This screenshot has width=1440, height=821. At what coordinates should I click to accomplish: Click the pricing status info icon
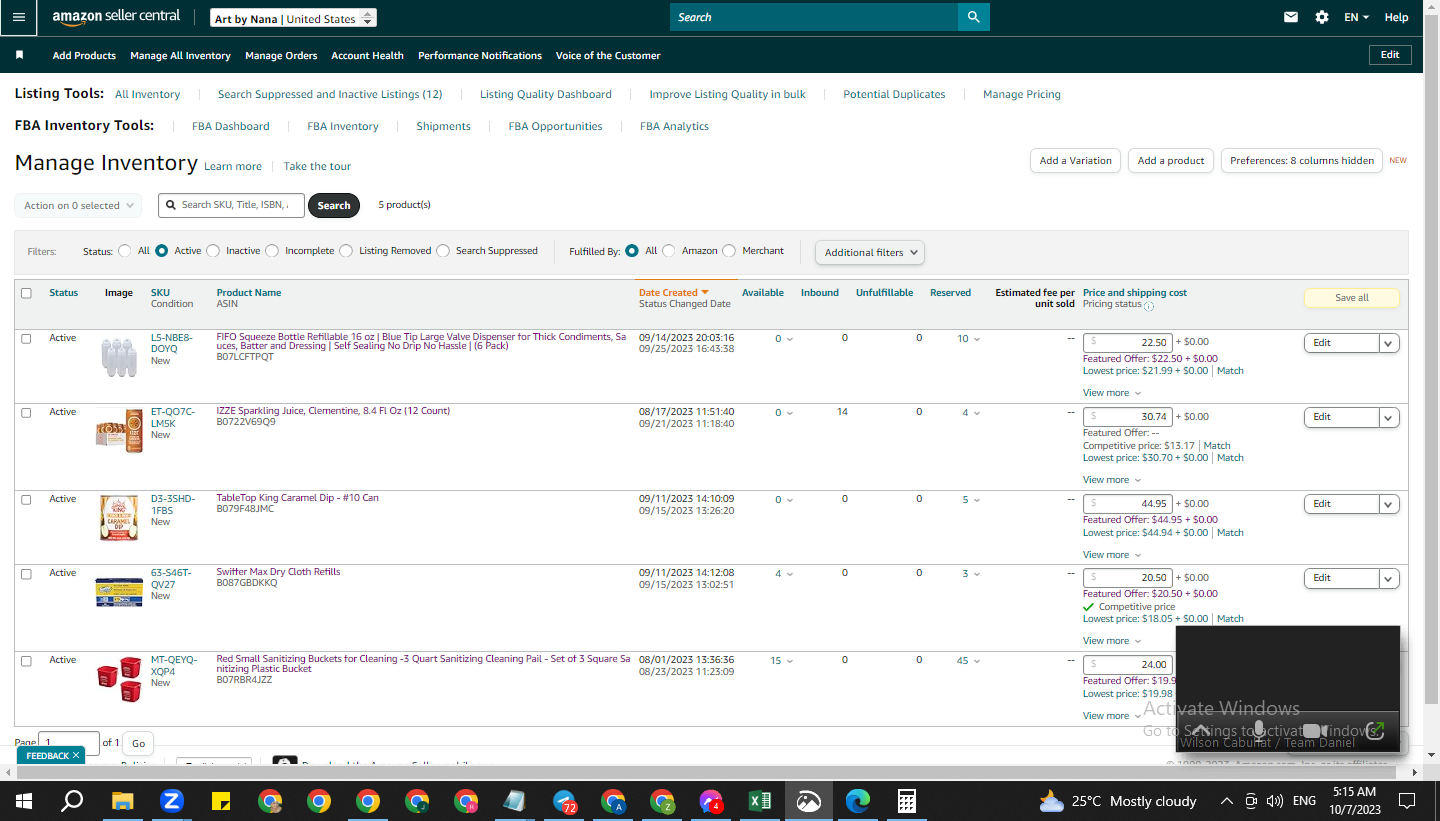pyautogui.click(x=1149, y=306)
